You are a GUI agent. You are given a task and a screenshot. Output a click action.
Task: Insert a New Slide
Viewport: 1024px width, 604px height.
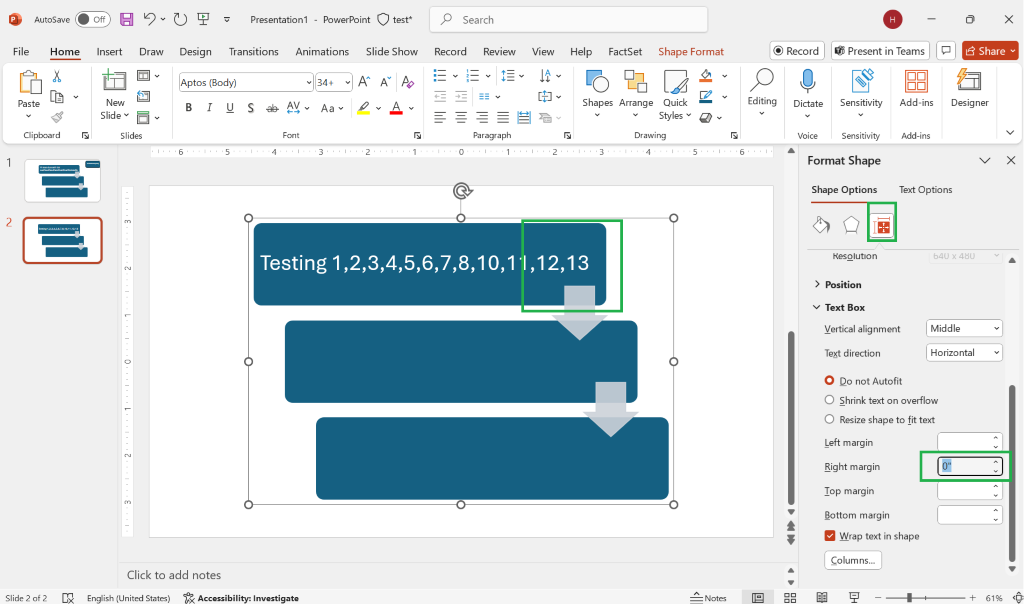(114, 82)
